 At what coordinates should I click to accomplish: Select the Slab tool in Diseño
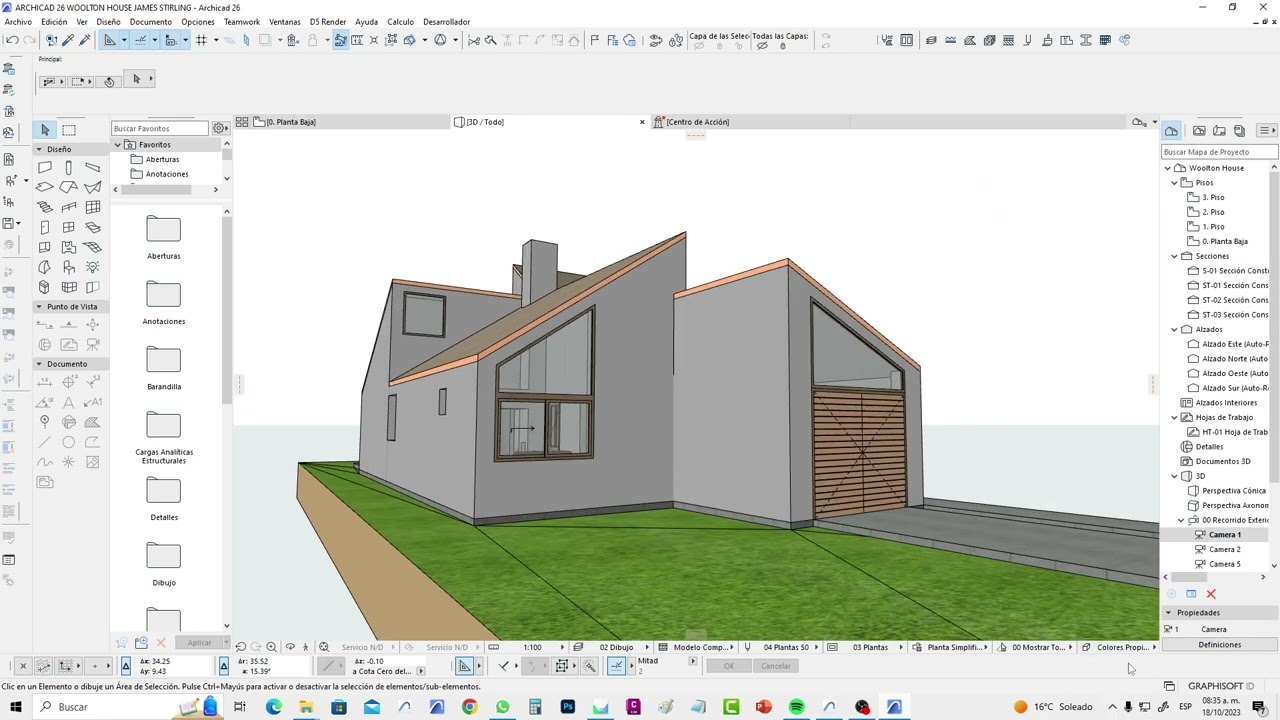pyautogui.click(x=45, y=187)
